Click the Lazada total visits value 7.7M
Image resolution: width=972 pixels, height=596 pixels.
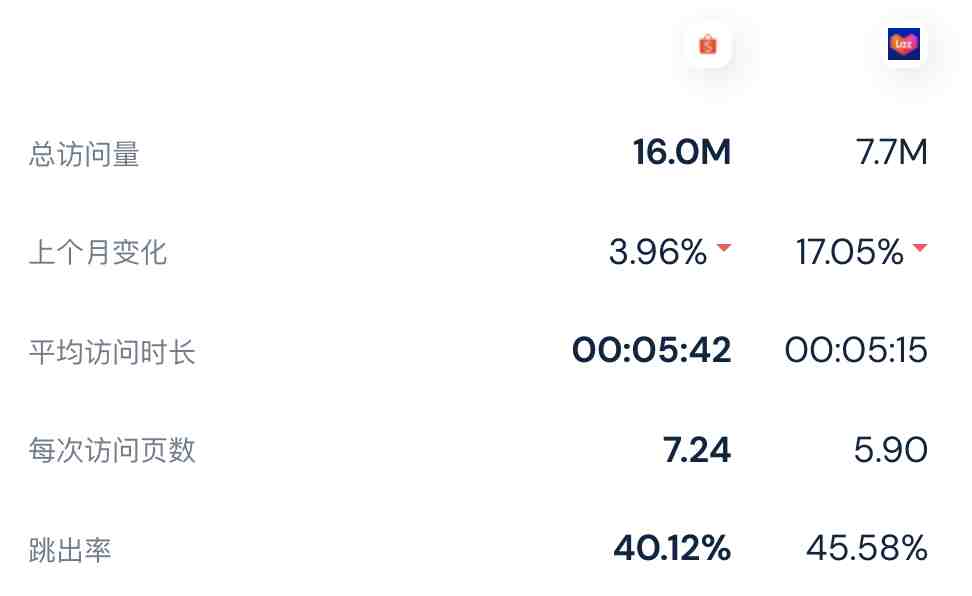pos(891,152)
